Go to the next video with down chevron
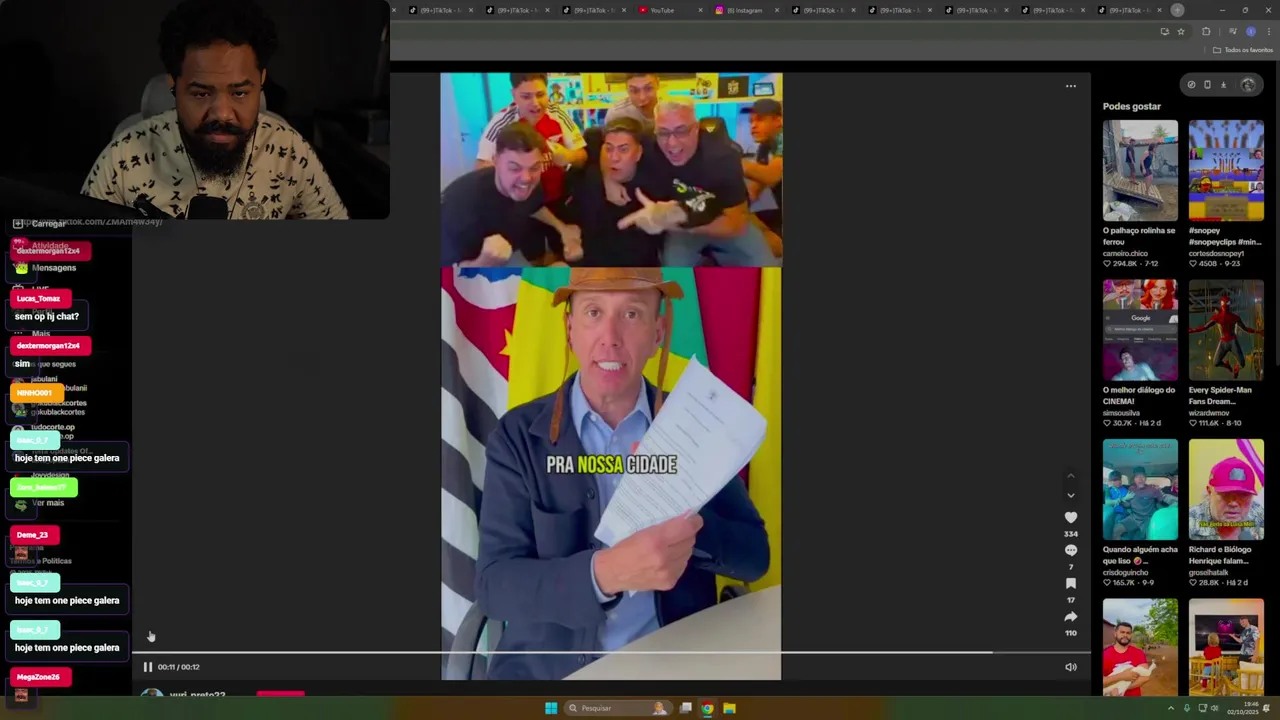 [x=1070, y=495]
